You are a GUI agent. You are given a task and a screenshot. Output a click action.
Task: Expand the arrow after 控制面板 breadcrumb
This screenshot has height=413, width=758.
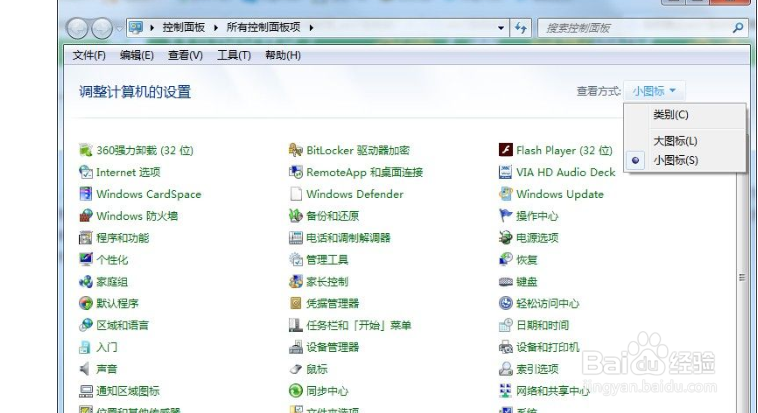point(216,28)
